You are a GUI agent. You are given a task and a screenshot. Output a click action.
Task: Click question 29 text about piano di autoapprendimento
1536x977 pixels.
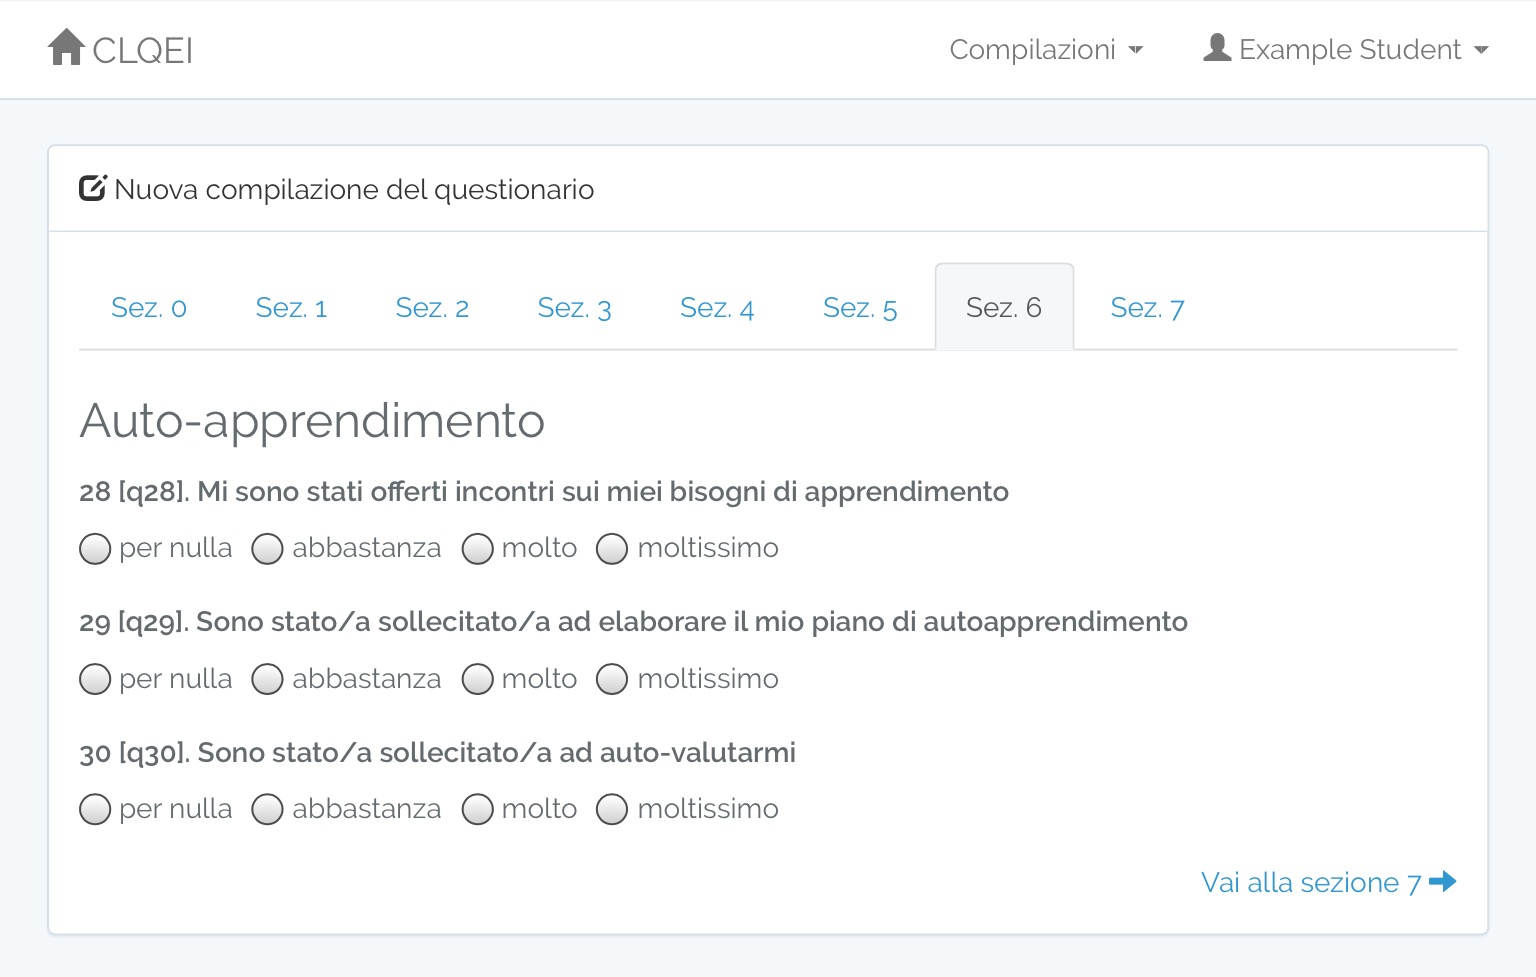(x=633, y=622)
